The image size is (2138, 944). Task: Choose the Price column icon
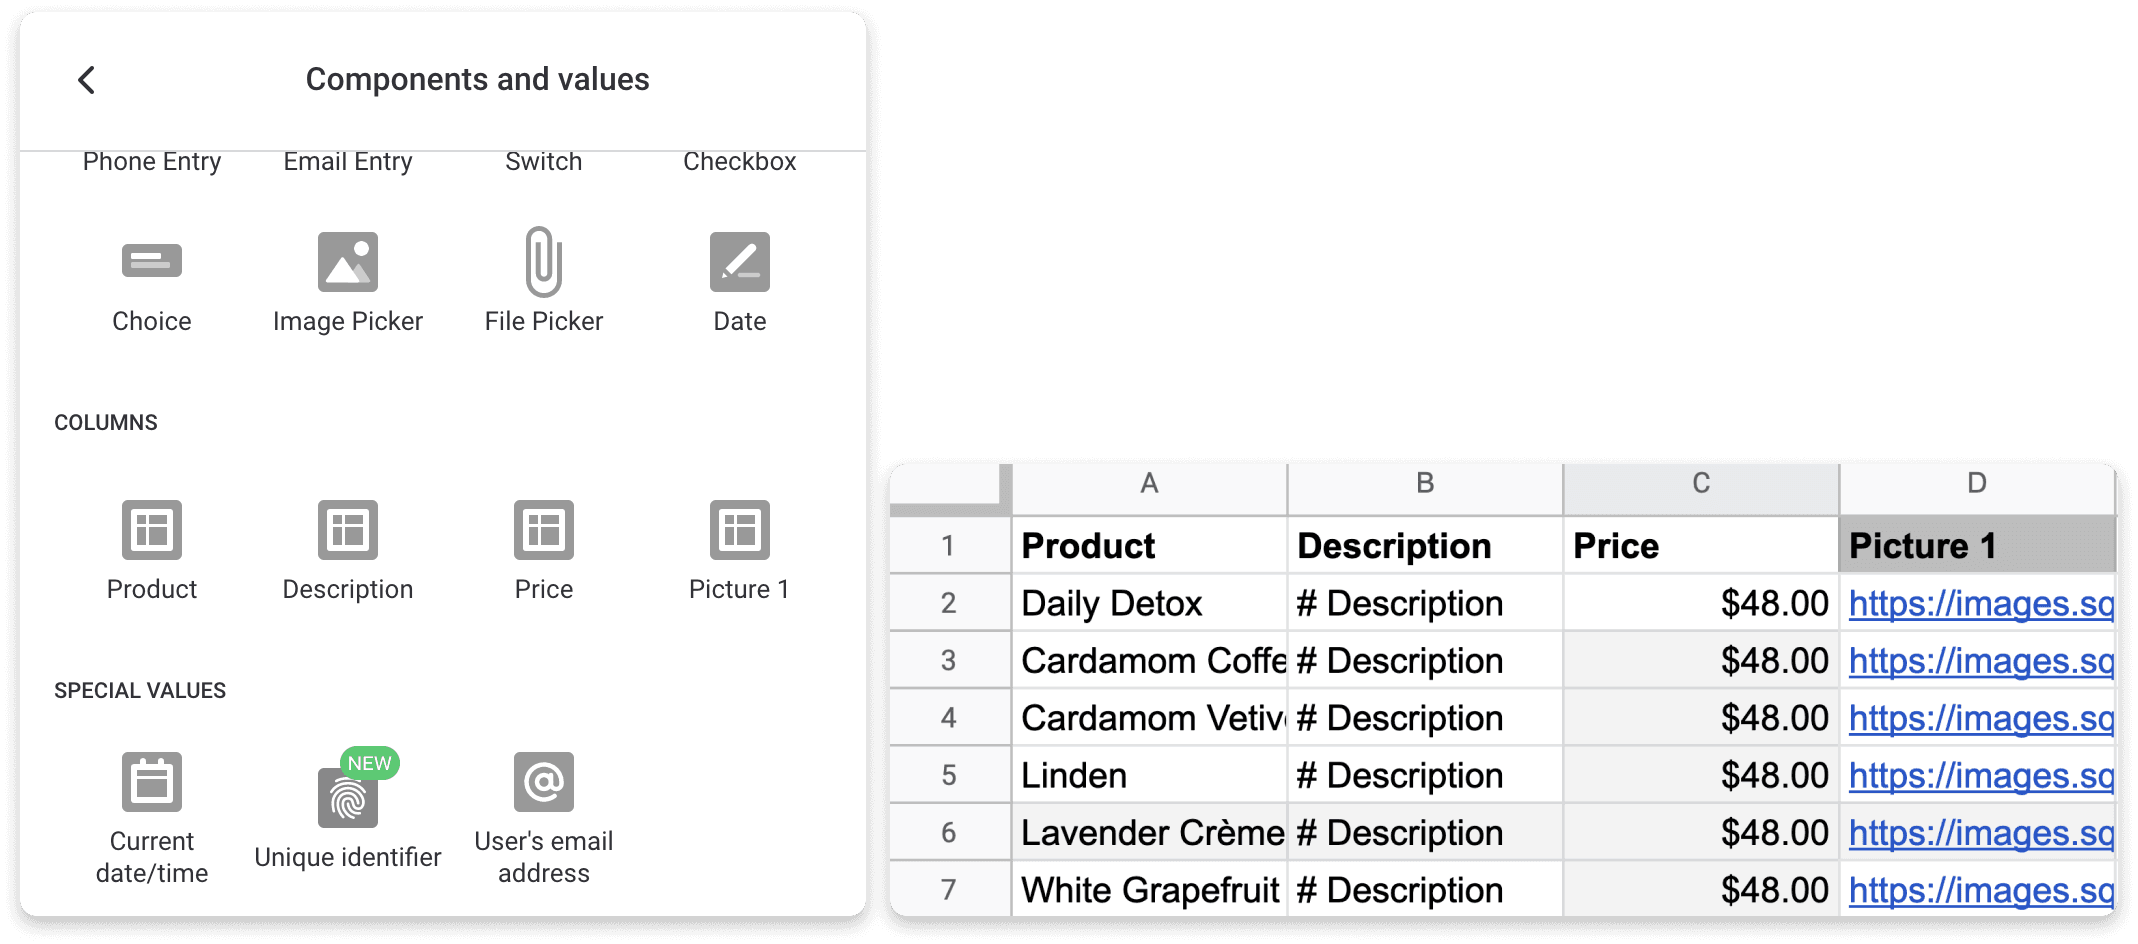(544, 530)
